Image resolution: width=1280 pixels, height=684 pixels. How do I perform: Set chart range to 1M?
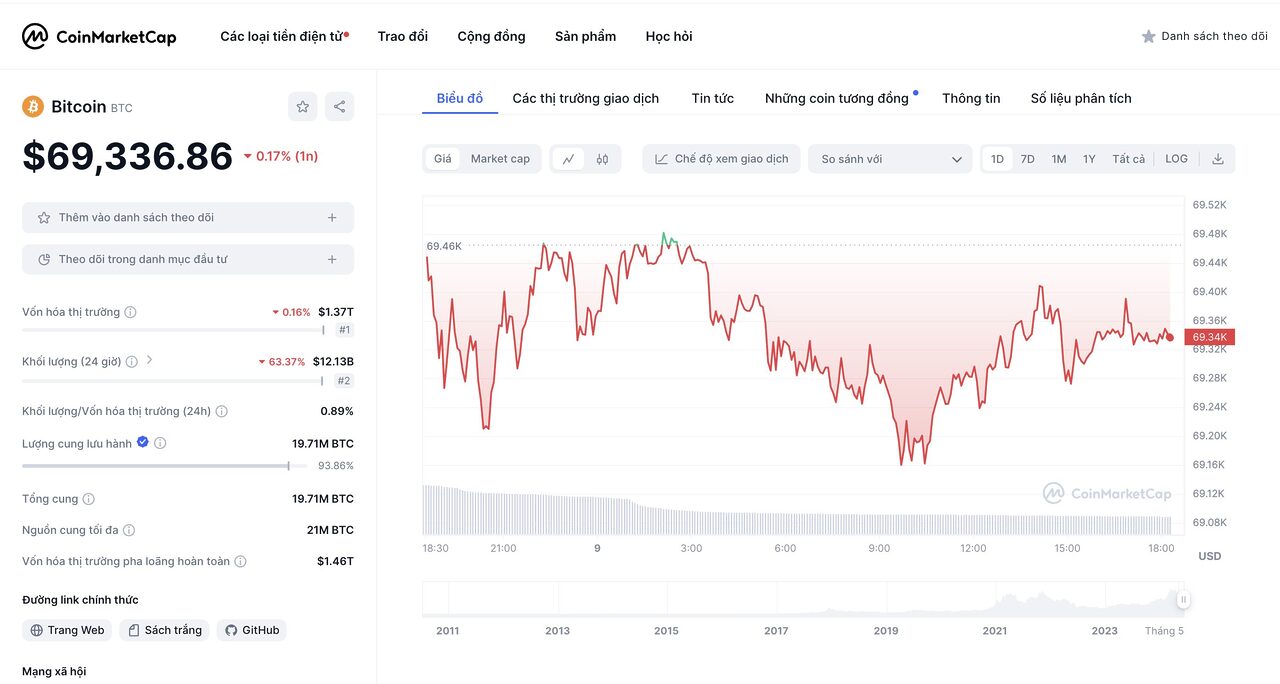1058,159
